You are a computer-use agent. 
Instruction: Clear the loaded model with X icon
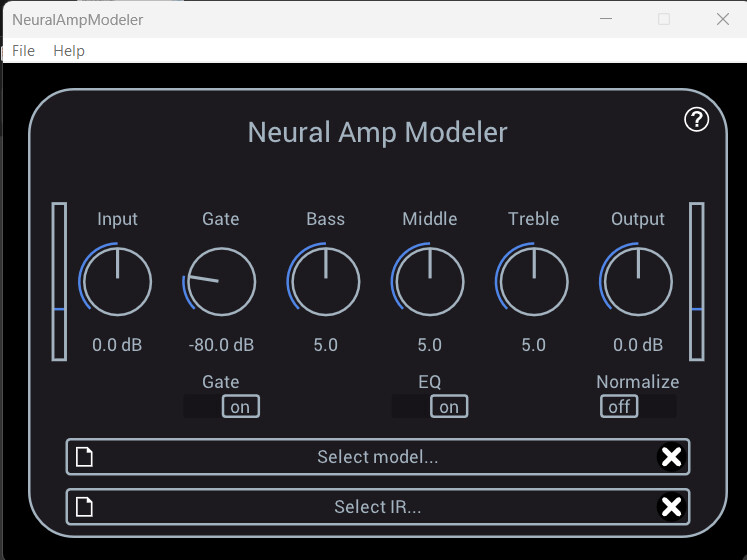(671, 457)
